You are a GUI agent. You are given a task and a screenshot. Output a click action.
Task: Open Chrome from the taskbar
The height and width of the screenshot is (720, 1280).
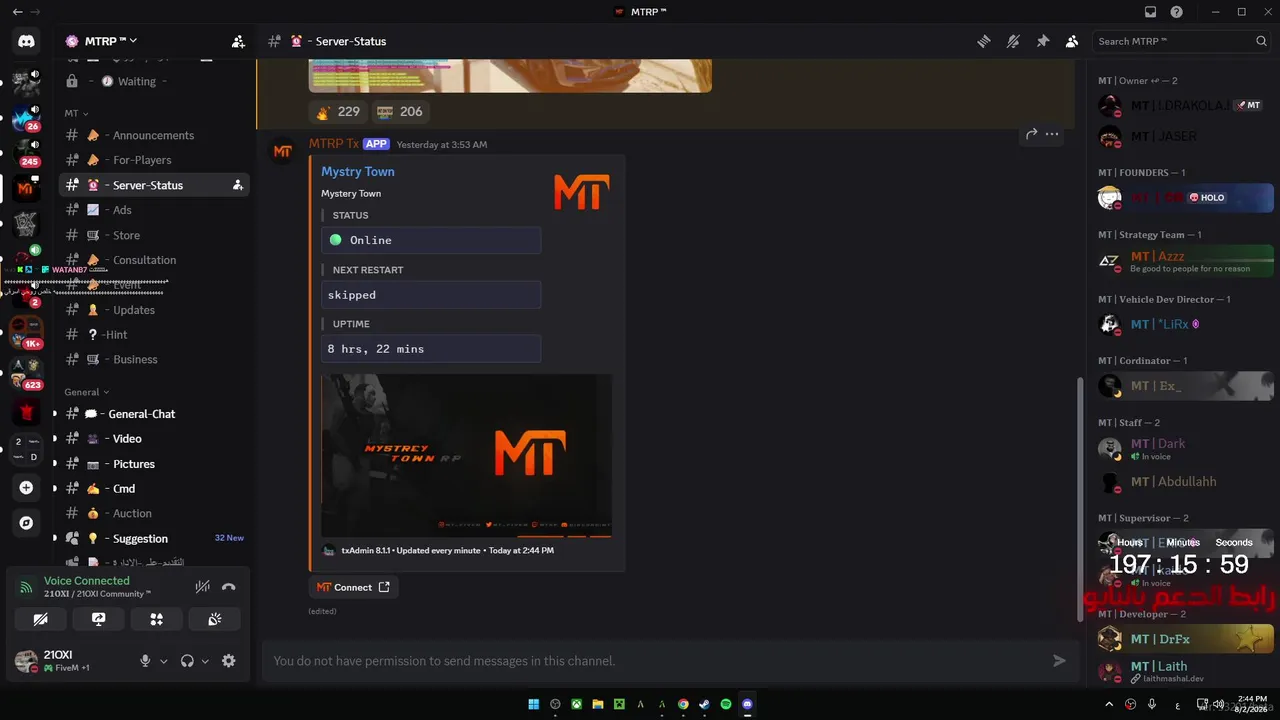click(683, 704)
